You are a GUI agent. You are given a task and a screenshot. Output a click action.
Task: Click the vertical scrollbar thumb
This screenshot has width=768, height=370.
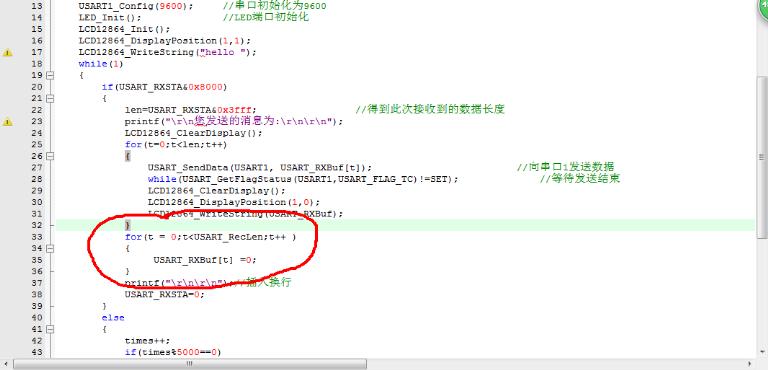coord(762,157)
